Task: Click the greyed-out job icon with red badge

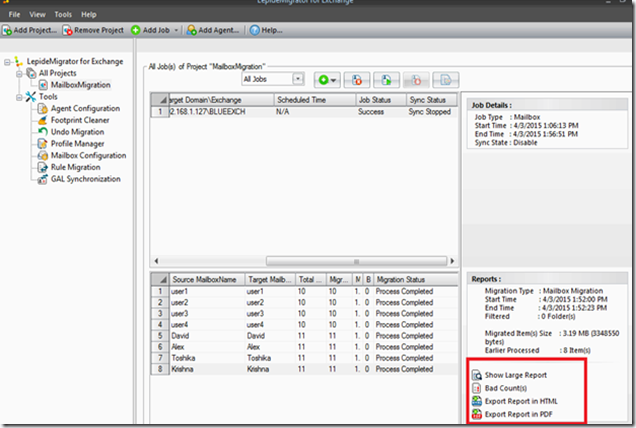Action: tap(416, 80)
